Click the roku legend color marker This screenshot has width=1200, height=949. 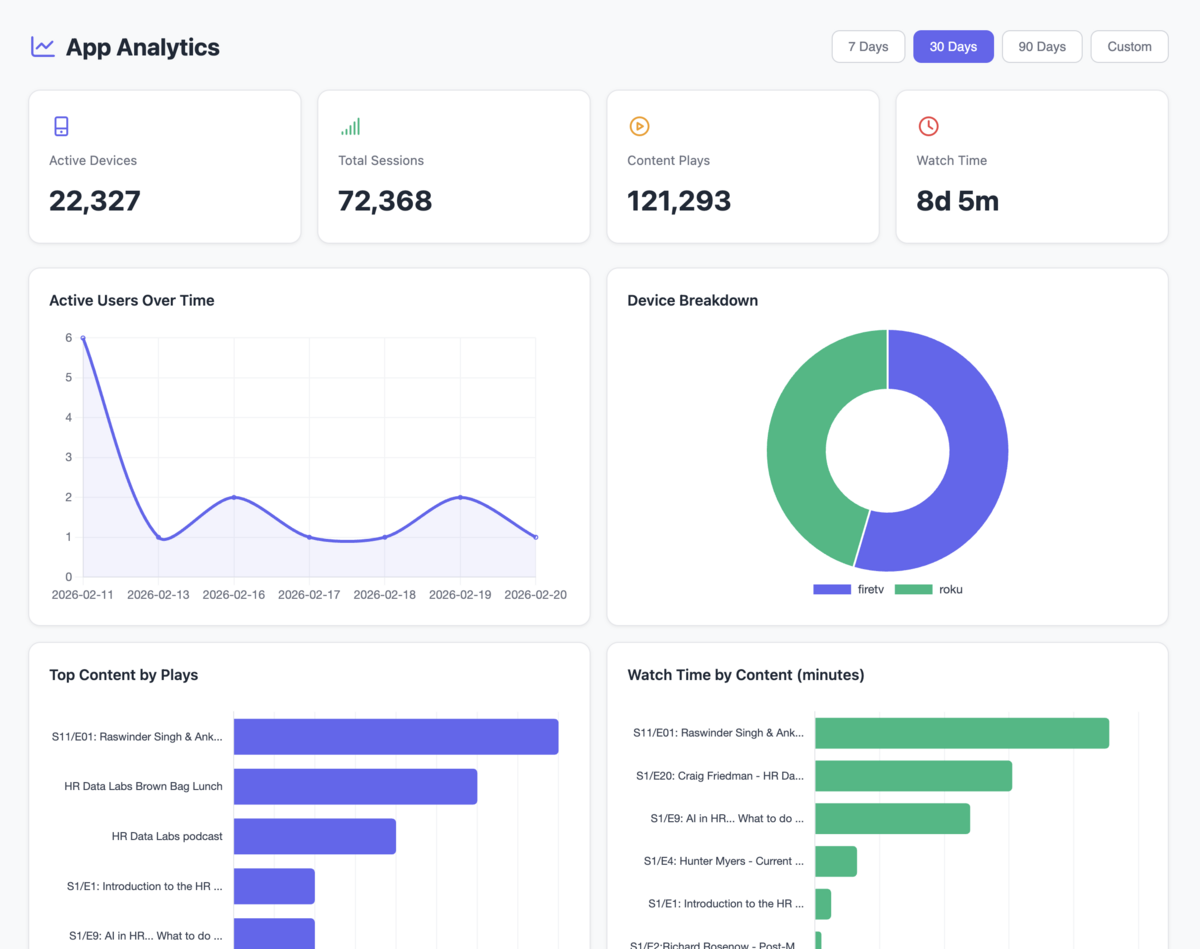(x=912, y=589)
